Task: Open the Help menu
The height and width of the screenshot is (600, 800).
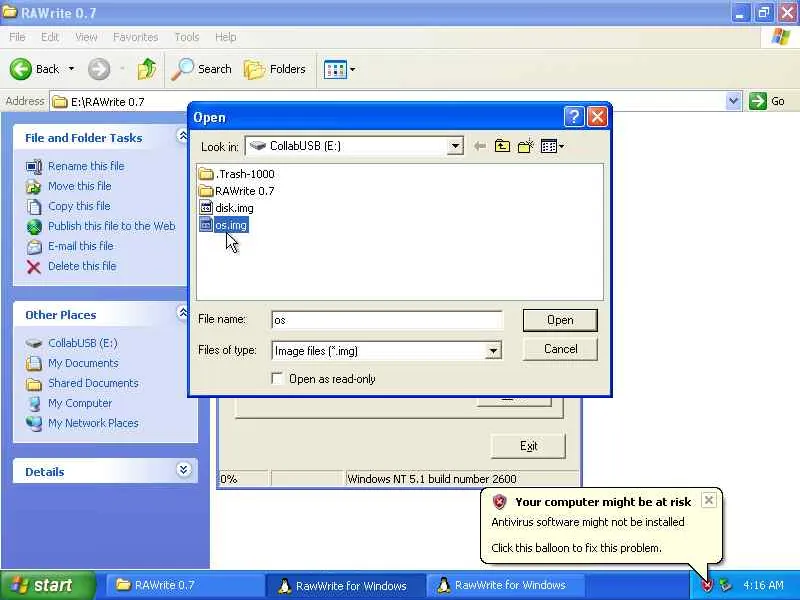Action: [x=226, y=37]
